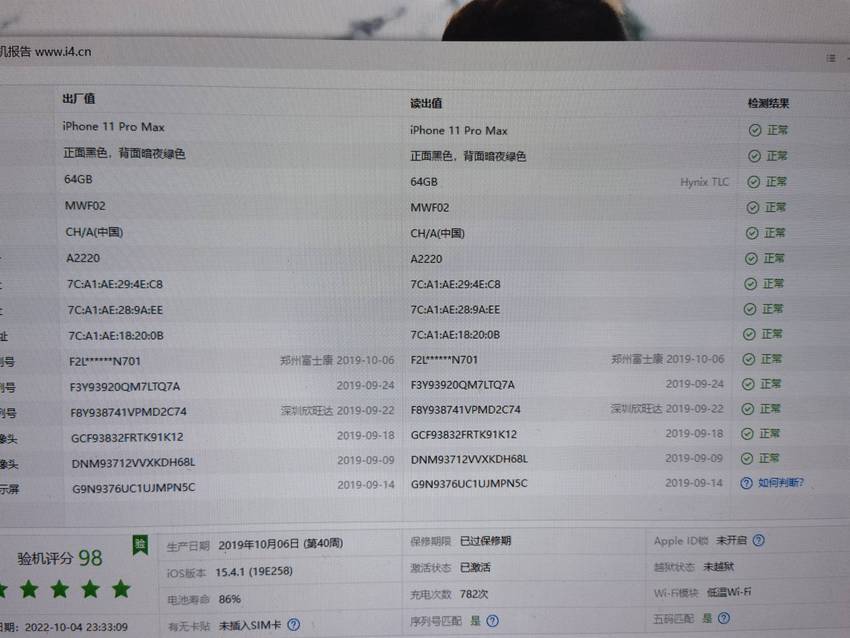
Task: Select the 验机评分 98 score
Action: pyautogui.click(x=60, y=558)
